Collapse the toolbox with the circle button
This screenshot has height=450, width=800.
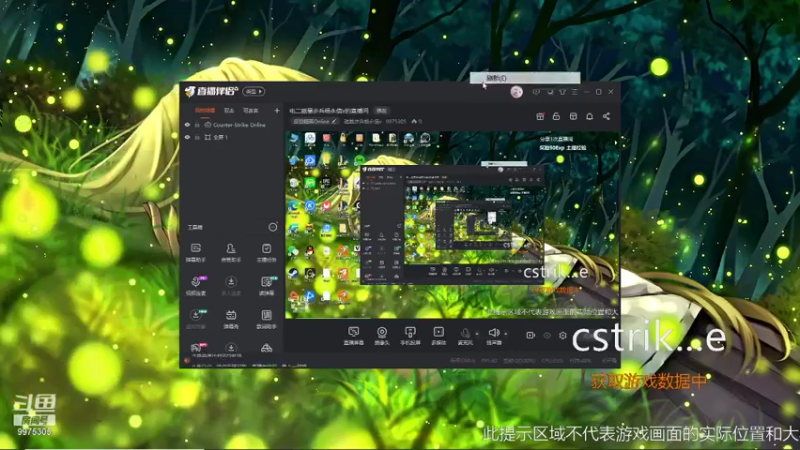click(x=273, y=227)
